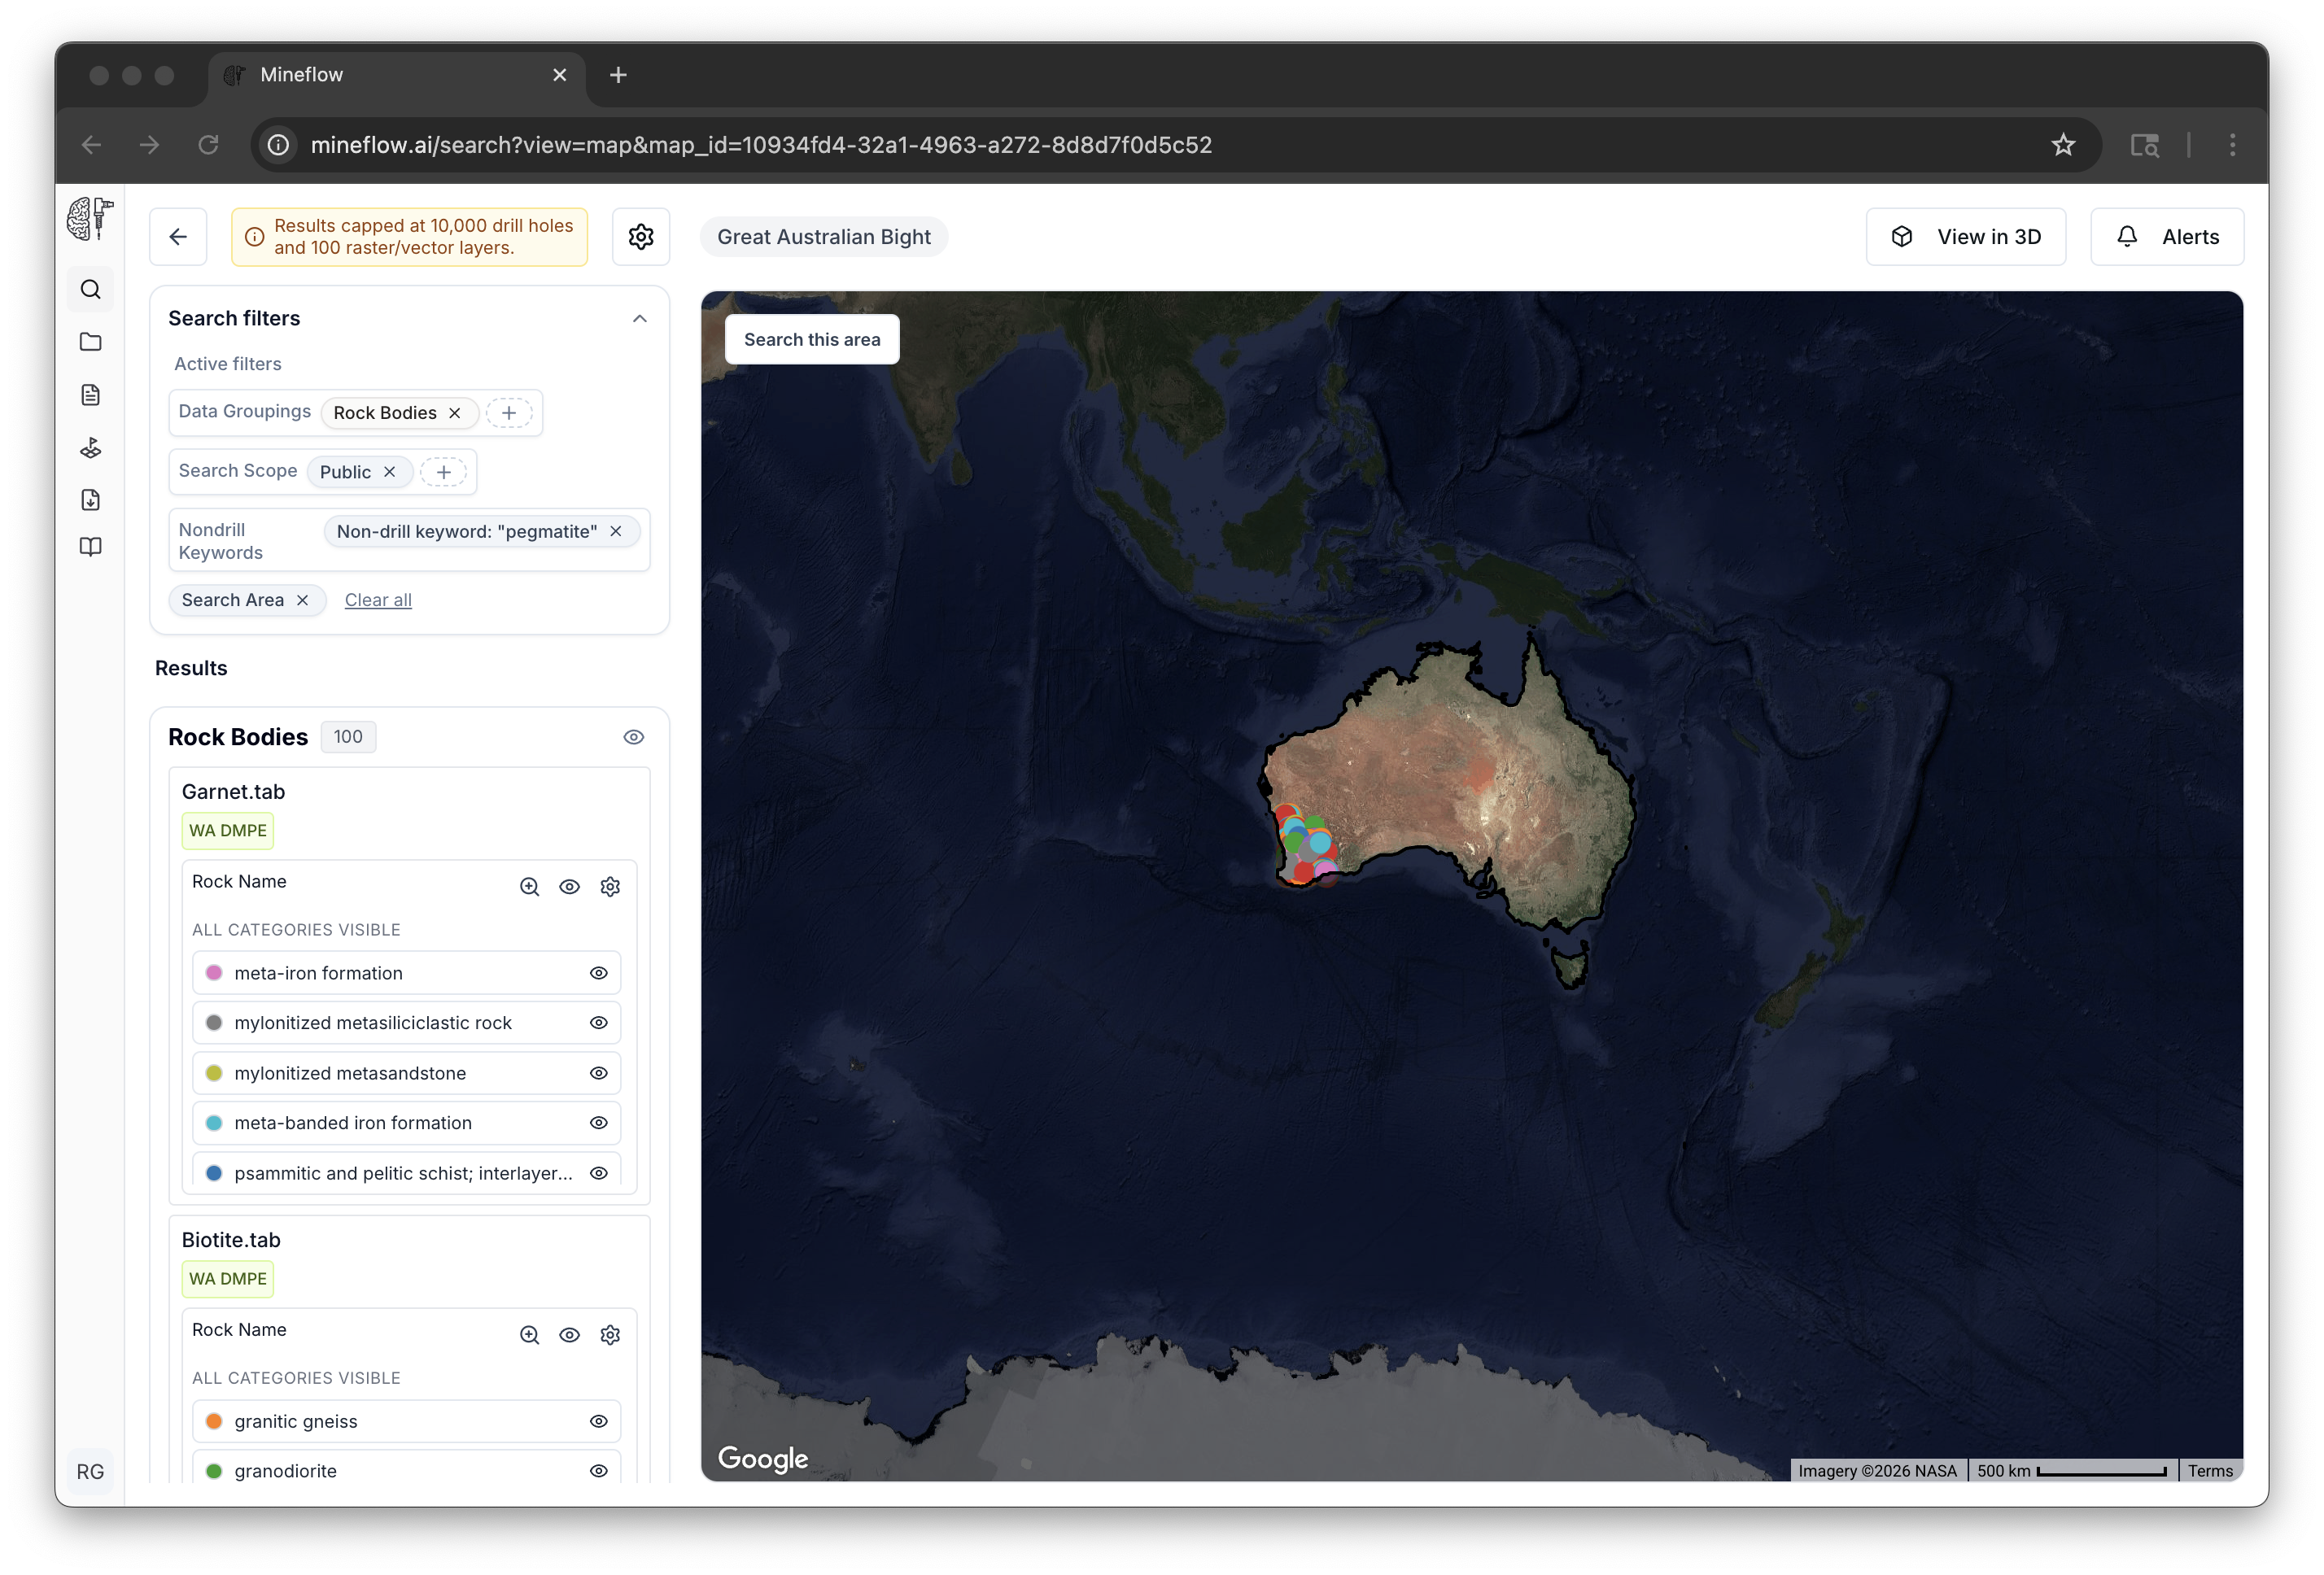This screenshot has width=2324, height=1575.
Task: Toggle visibility of Garnet.tab Rock Name layer
Action: coord(569,887)
